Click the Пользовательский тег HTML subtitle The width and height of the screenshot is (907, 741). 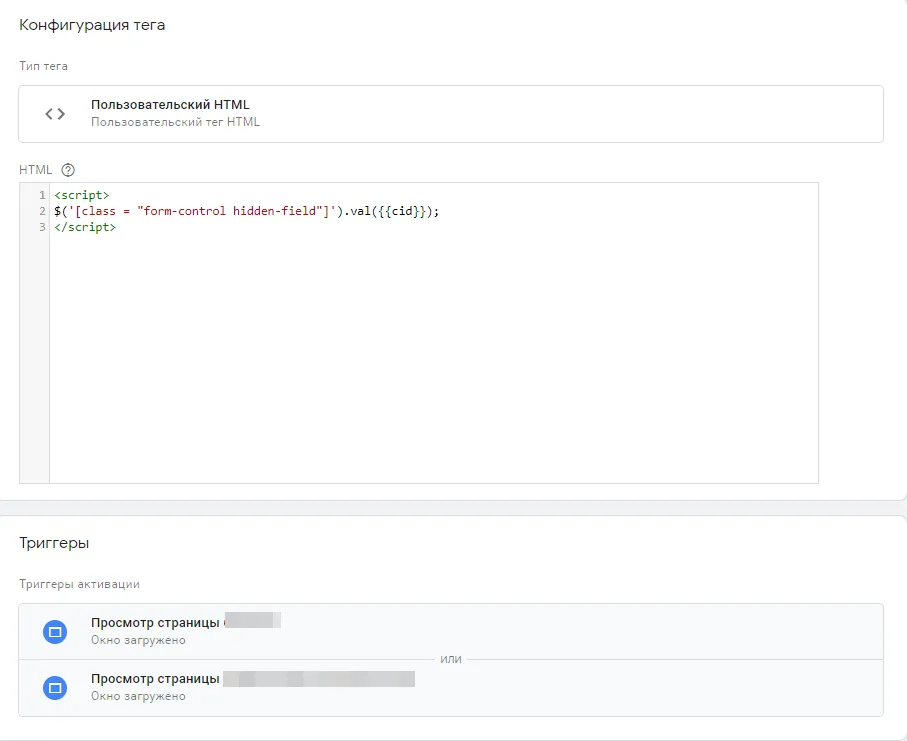pos(175,122)
